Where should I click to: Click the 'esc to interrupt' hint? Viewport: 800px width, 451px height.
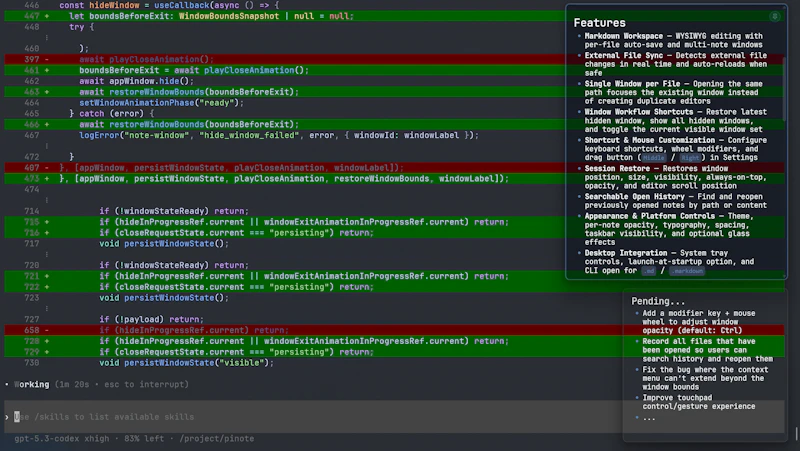pos(144,384)
